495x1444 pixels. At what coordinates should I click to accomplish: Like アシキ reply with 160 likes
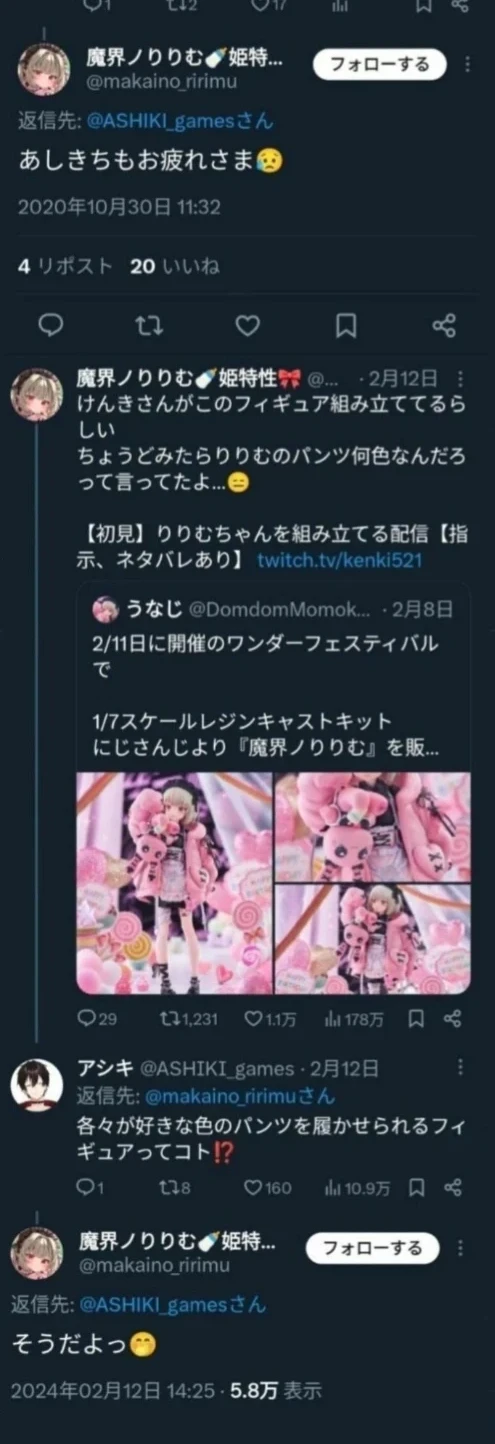[x=268, y=1187]
